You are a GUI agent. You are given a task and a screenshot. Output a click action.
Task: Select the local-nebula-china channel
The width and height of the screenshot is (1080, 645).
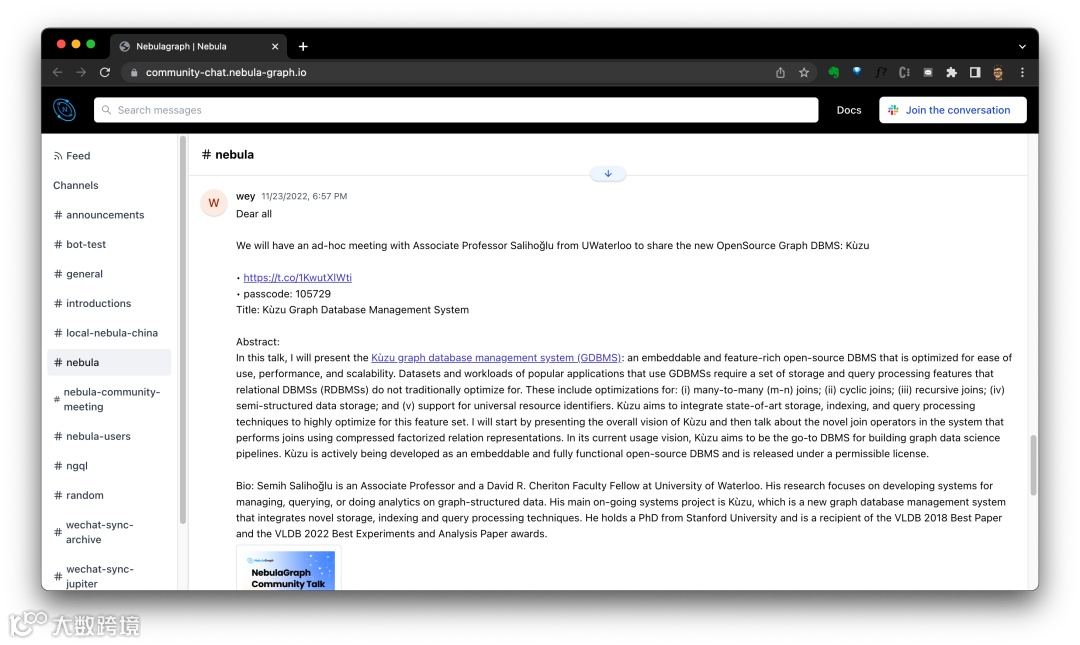(x=109, y=334)
